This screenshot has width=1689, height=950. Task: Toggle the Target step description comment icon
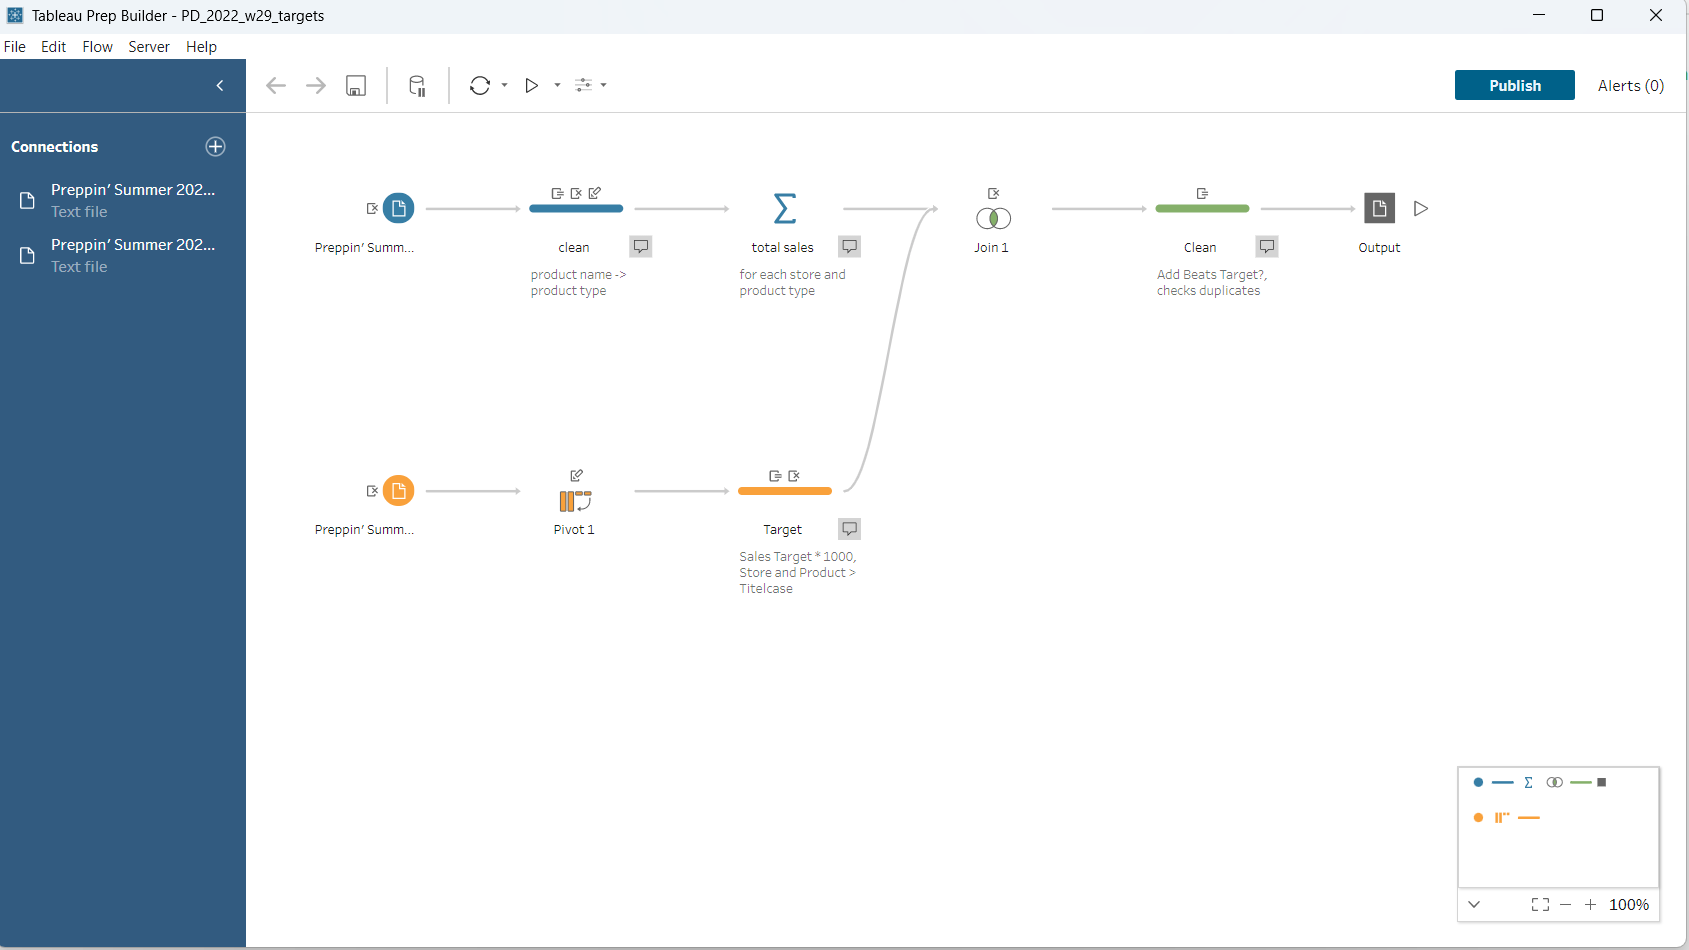[850, 528]
